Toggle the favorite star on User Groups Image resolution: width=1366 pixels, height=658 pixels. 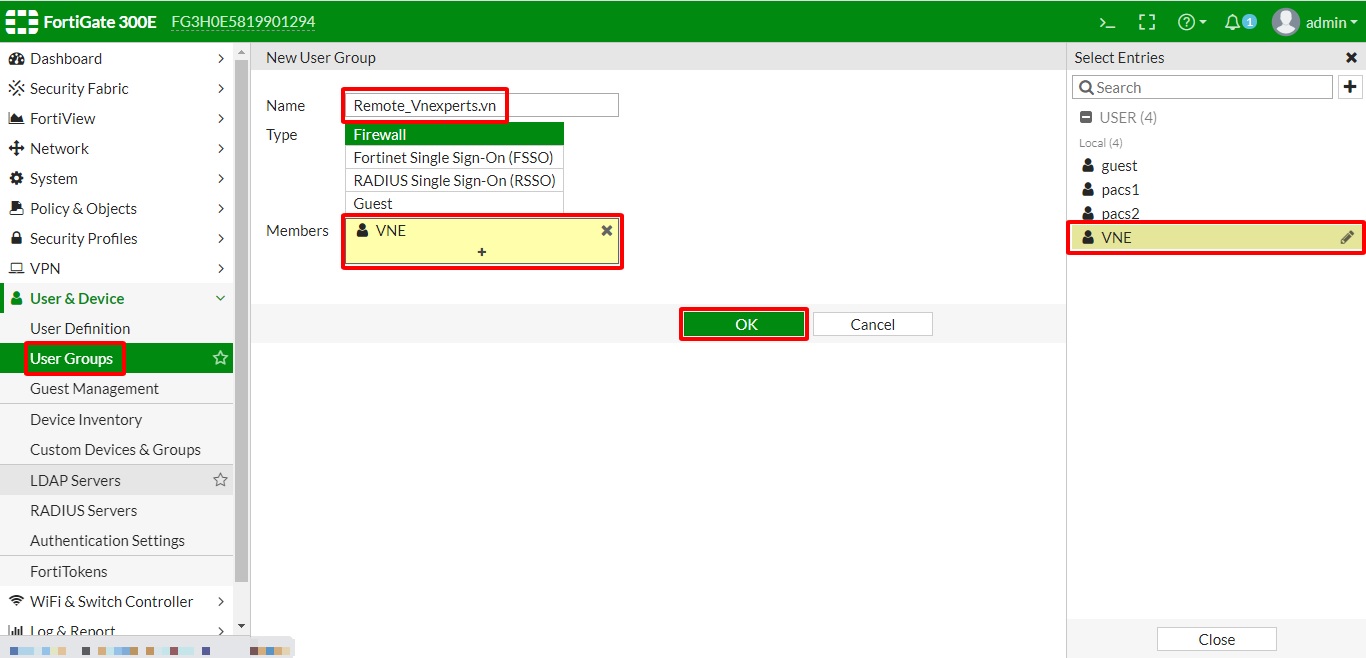click(220, 358)
